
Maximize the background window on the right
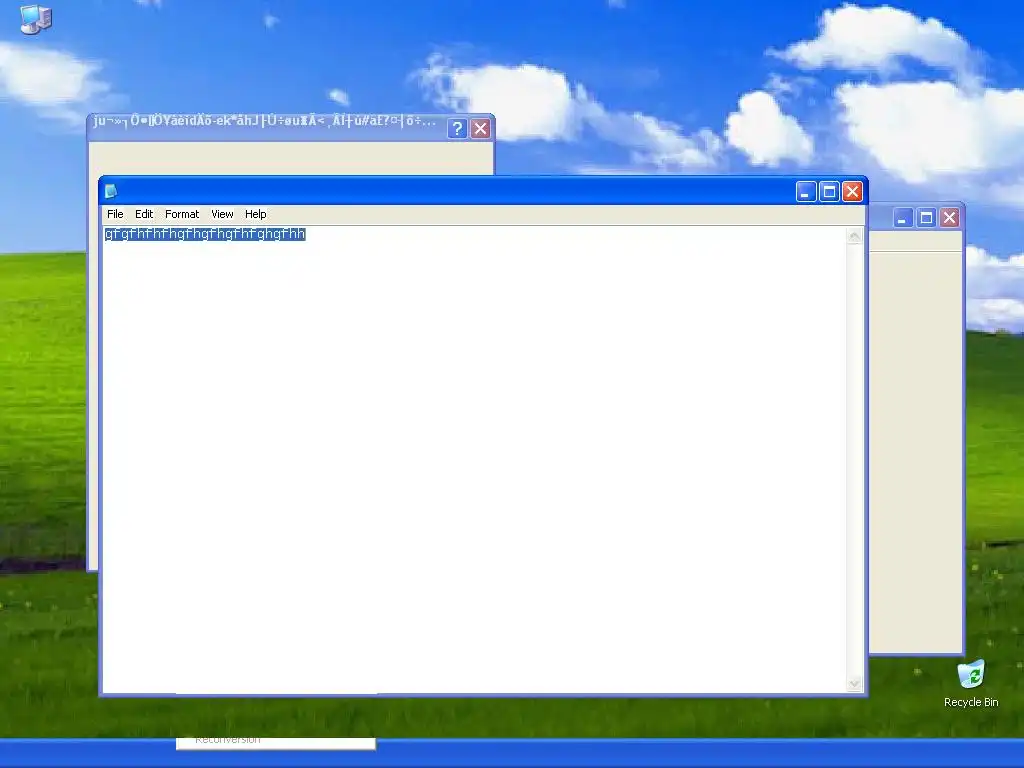point(926,217)
